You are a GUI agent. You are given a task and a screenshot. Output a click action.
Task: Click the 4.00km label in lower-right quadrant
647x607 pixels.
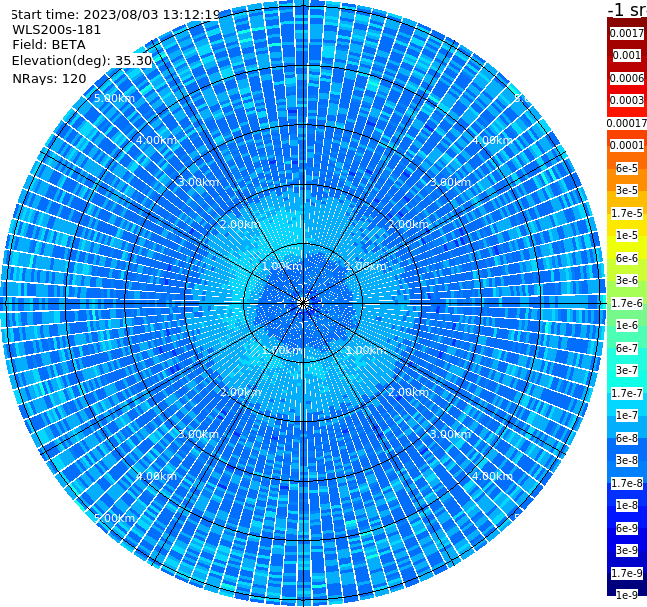492,476
